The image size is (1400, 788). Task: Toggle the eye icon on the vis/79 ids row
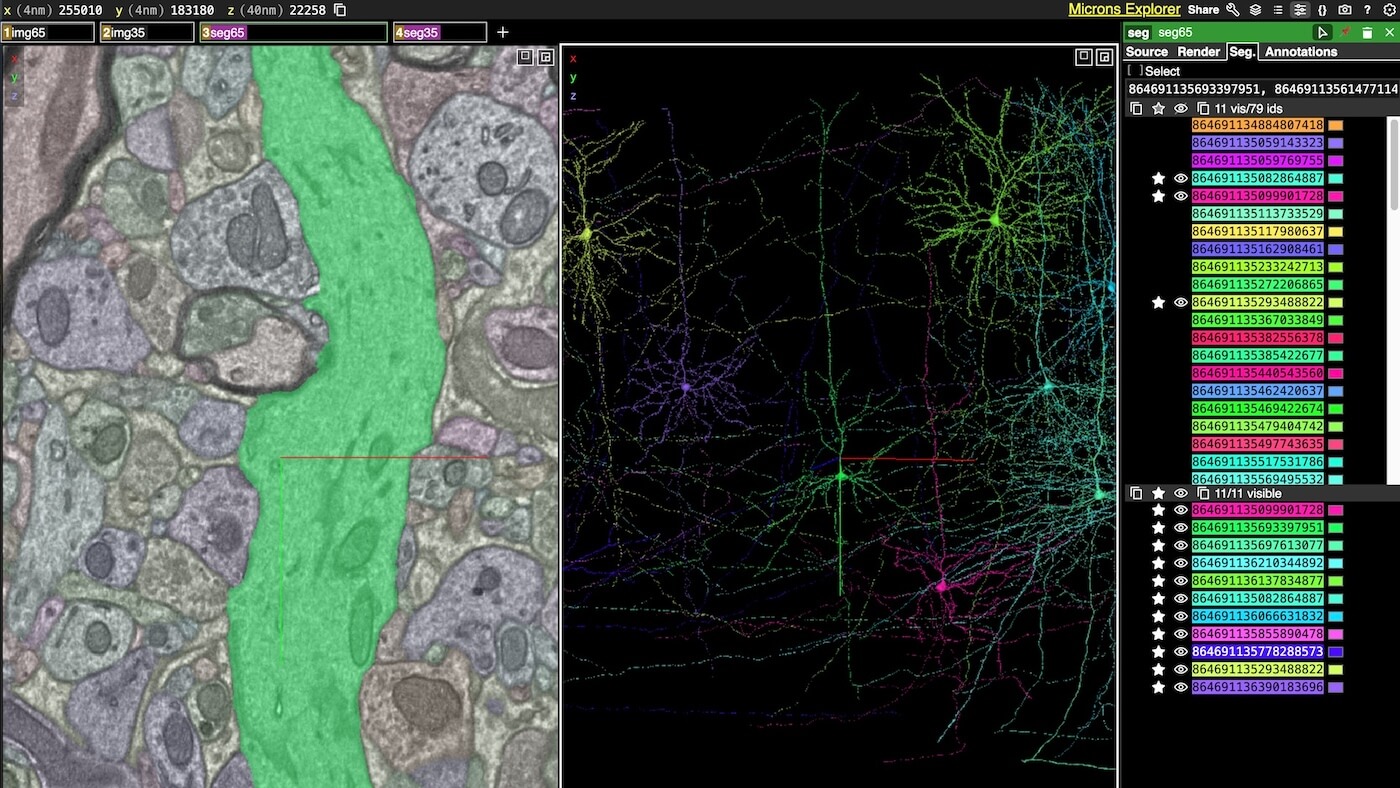click(x=1180, y=108)
